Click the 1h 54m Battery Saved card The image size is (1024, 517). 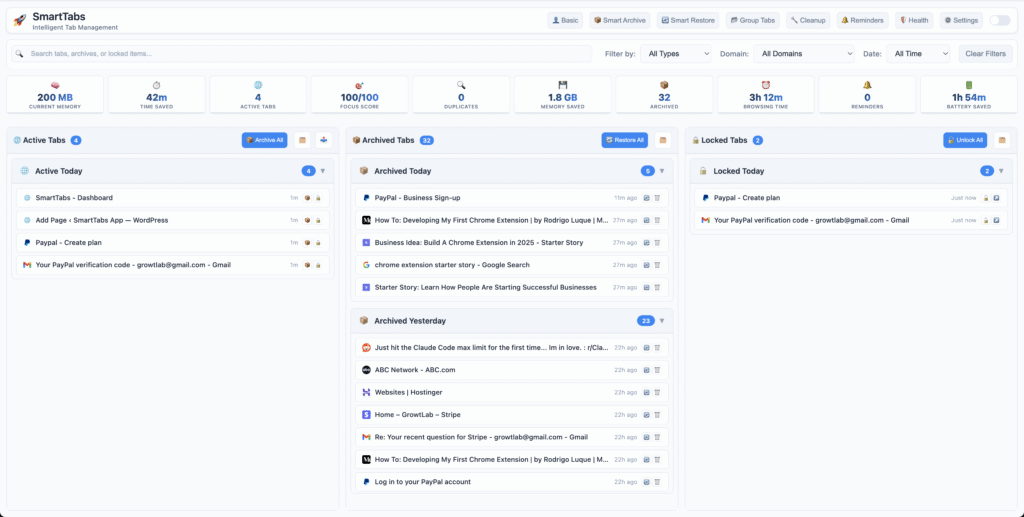[969, 95]
